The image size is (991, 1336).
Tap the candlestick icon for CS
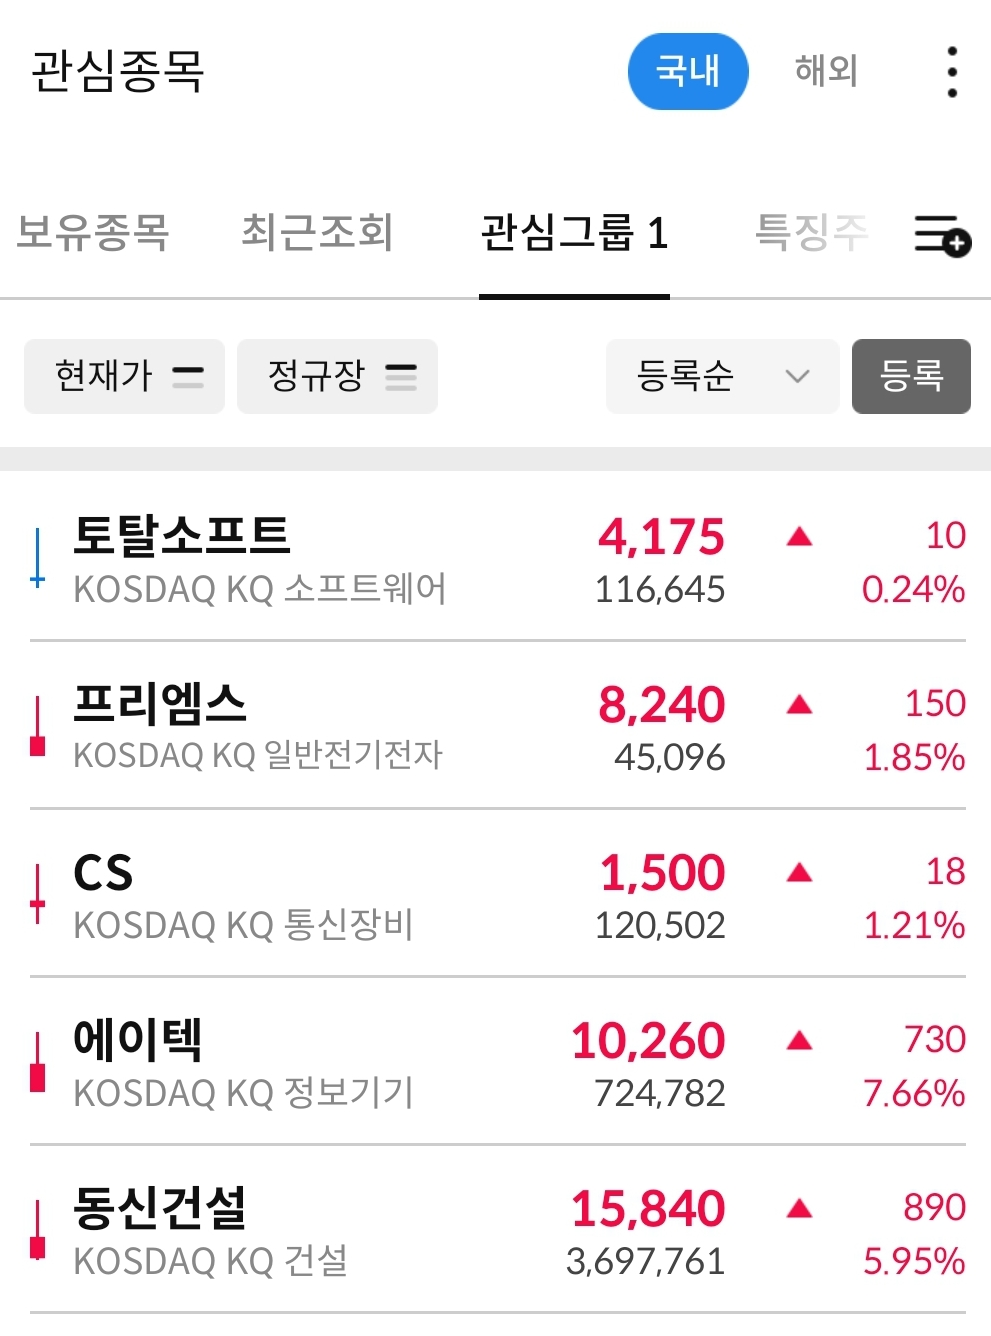38,893
